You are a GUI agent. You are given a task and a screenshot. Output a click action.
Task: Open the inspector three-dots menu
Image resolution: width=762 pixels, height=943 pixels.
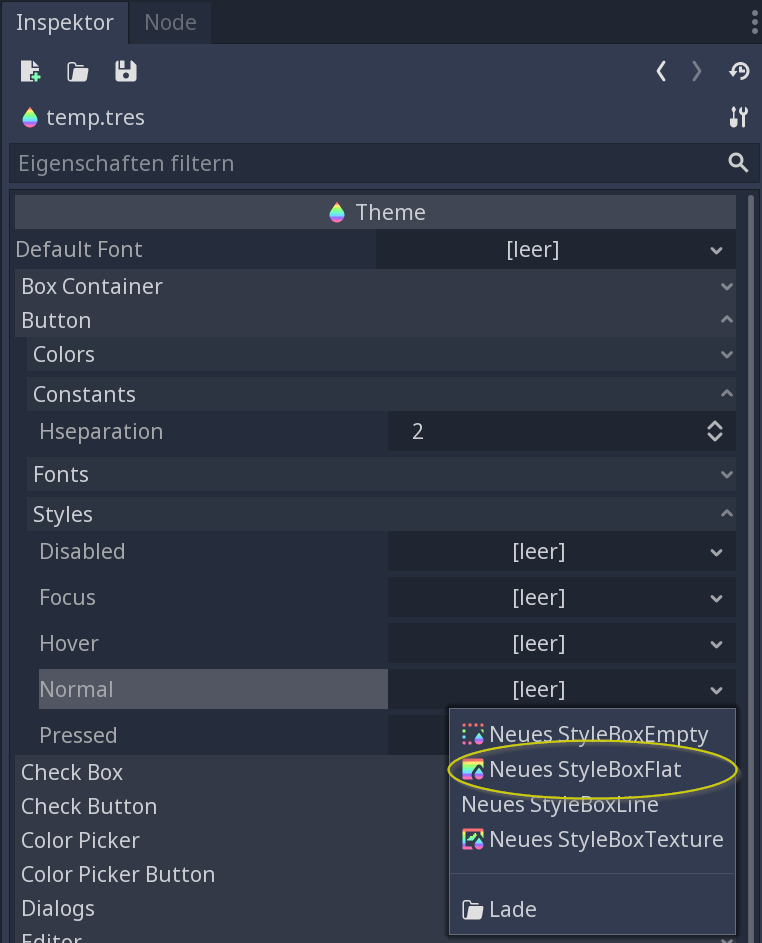click(x=755, y=22)
